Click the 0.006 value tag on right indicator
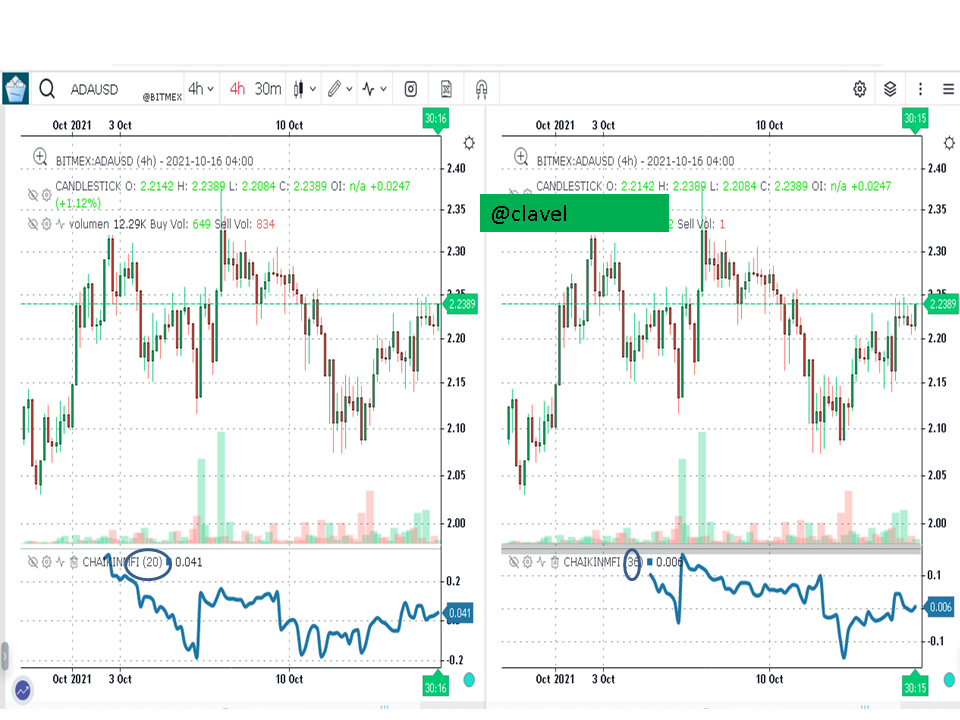This screenshot has height=720, width=960. click(x=940, y=607)
